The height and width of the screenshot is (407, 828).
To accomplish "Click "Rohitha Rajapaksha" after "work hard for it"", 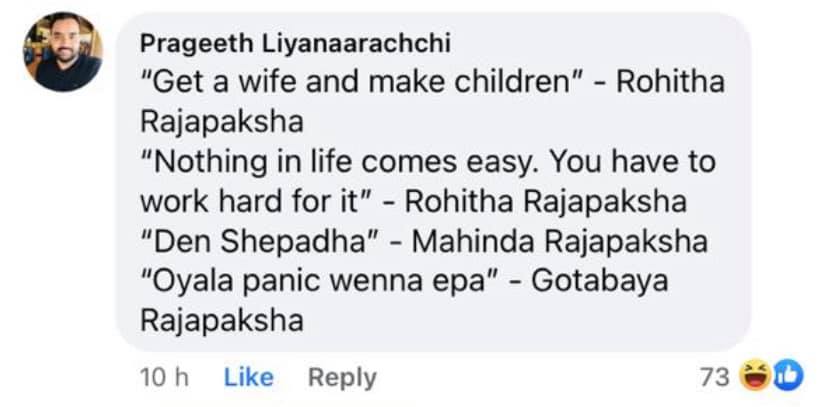I will (x=545, y=202).
